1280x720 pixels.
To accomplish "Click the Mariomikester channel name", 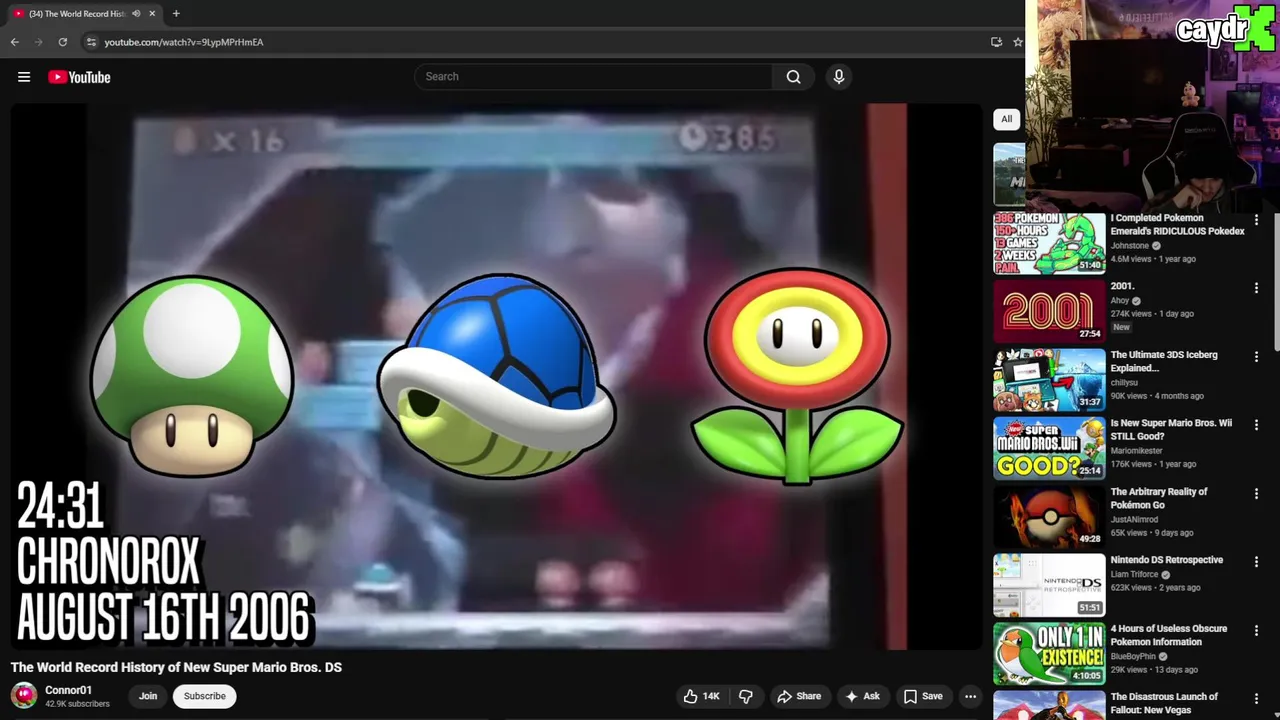I will [x=1136, y=451].
